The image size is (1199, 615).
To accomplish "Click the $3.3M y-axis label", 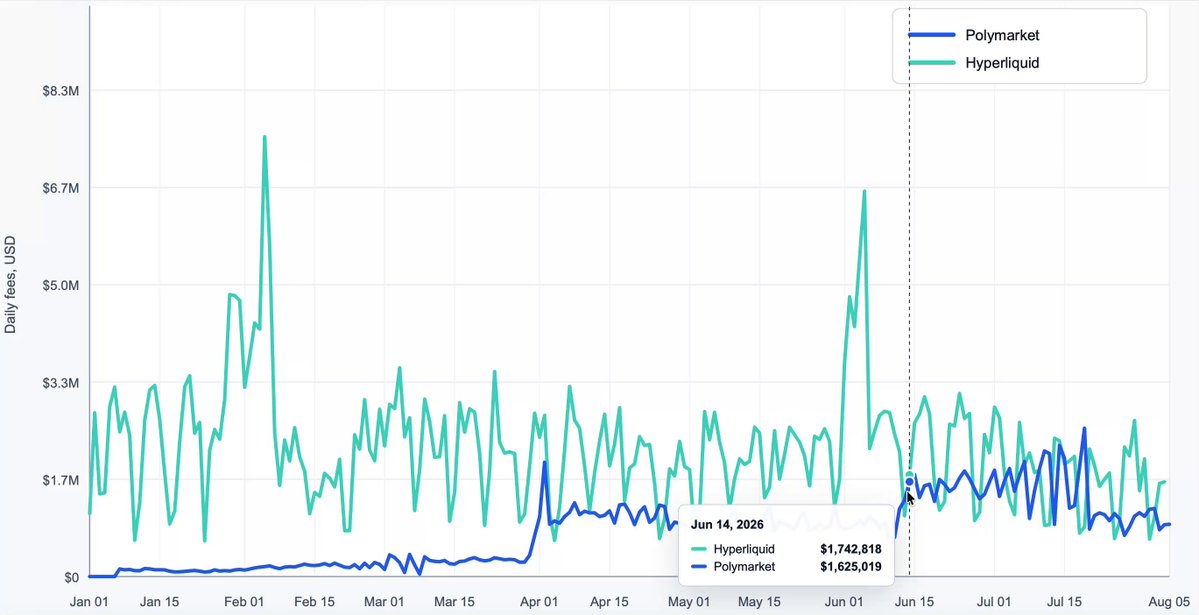I will click(60, 382).
